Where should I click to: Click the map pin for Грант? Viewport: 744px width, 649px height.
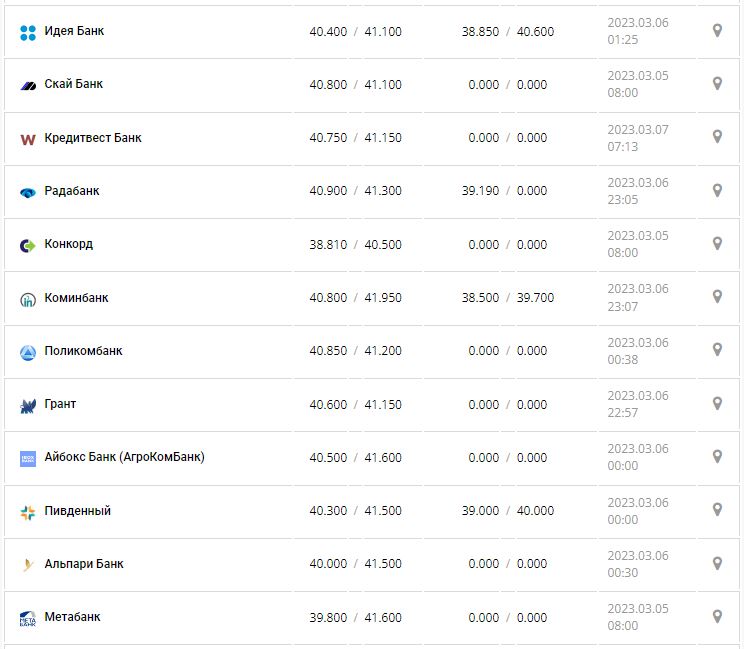tap(717, 404)
